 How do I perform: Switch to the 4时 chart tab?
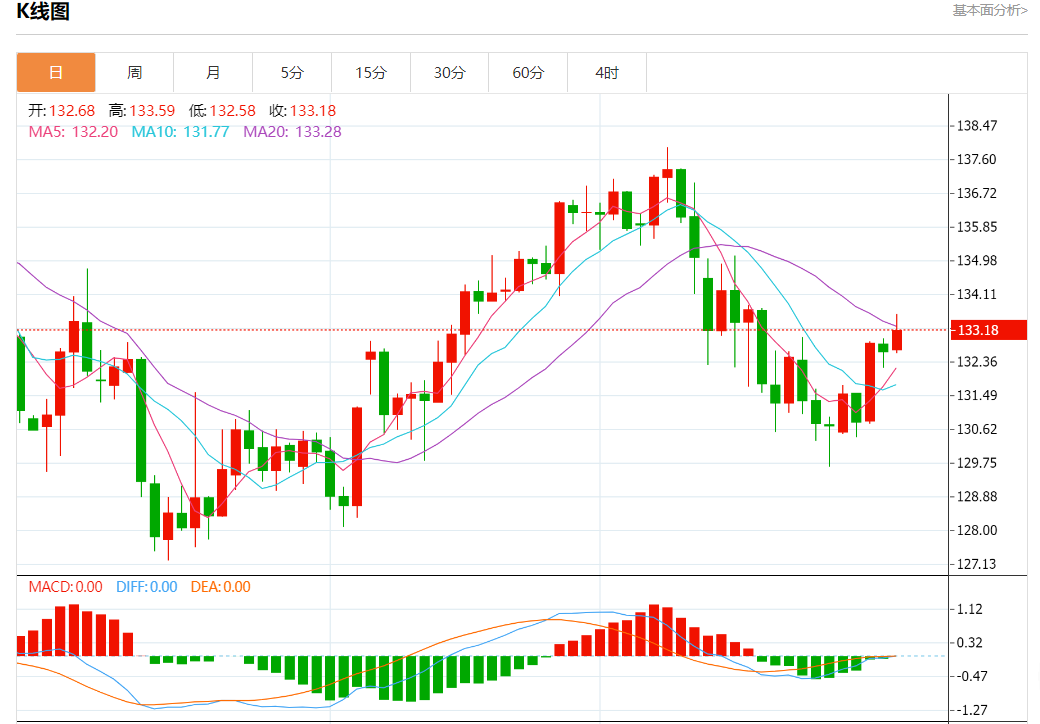[x=607, y=72]
